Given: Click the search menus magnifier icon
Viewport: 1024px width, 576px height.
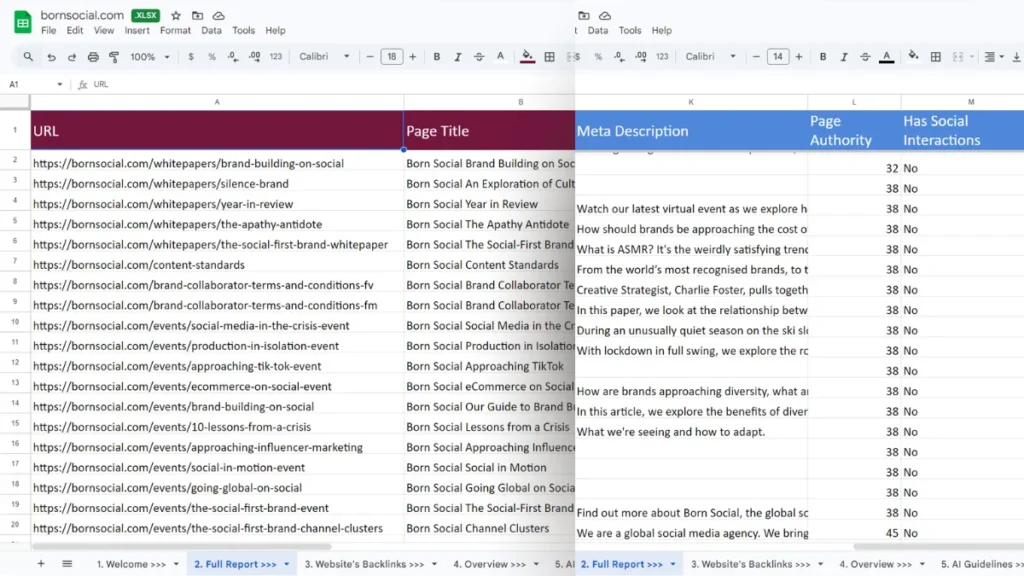Looking at the screenshot, I should click(28, 57).
